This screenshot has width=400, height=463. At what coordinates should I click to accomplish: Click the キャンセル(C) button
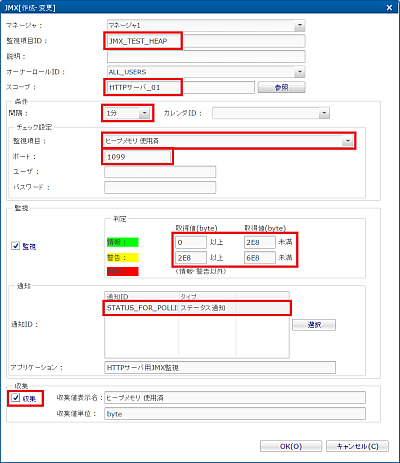357,446
